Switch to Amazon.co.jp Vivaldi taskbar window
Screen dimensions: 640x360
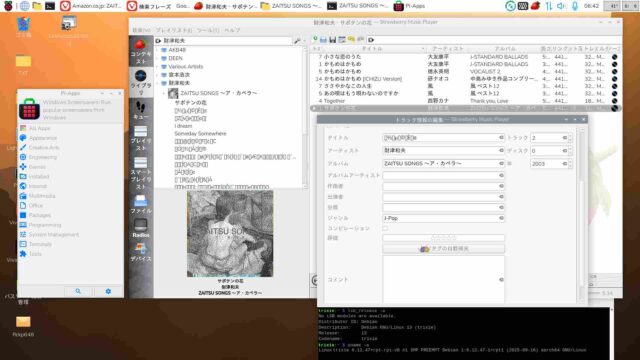[91, 6]
